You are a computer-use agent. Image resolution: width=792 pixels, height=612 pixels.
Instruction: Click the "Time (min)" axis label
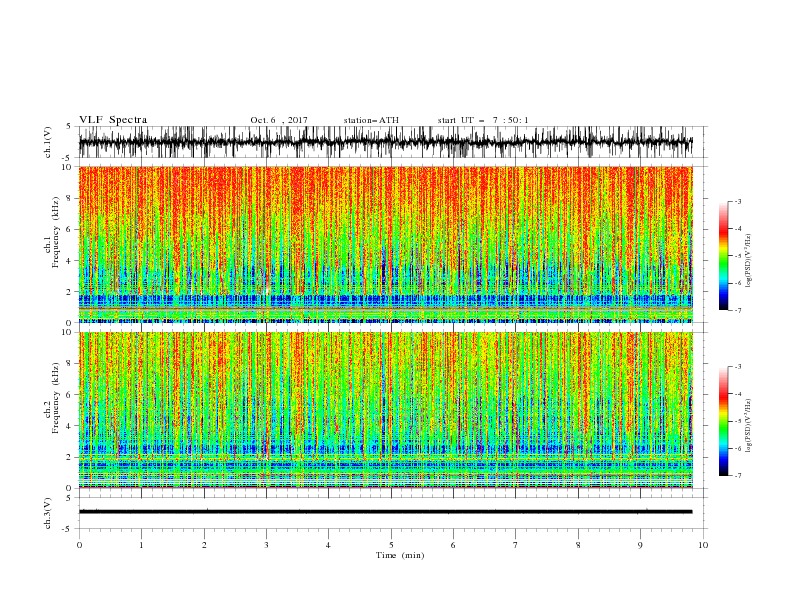pos(400,555)
